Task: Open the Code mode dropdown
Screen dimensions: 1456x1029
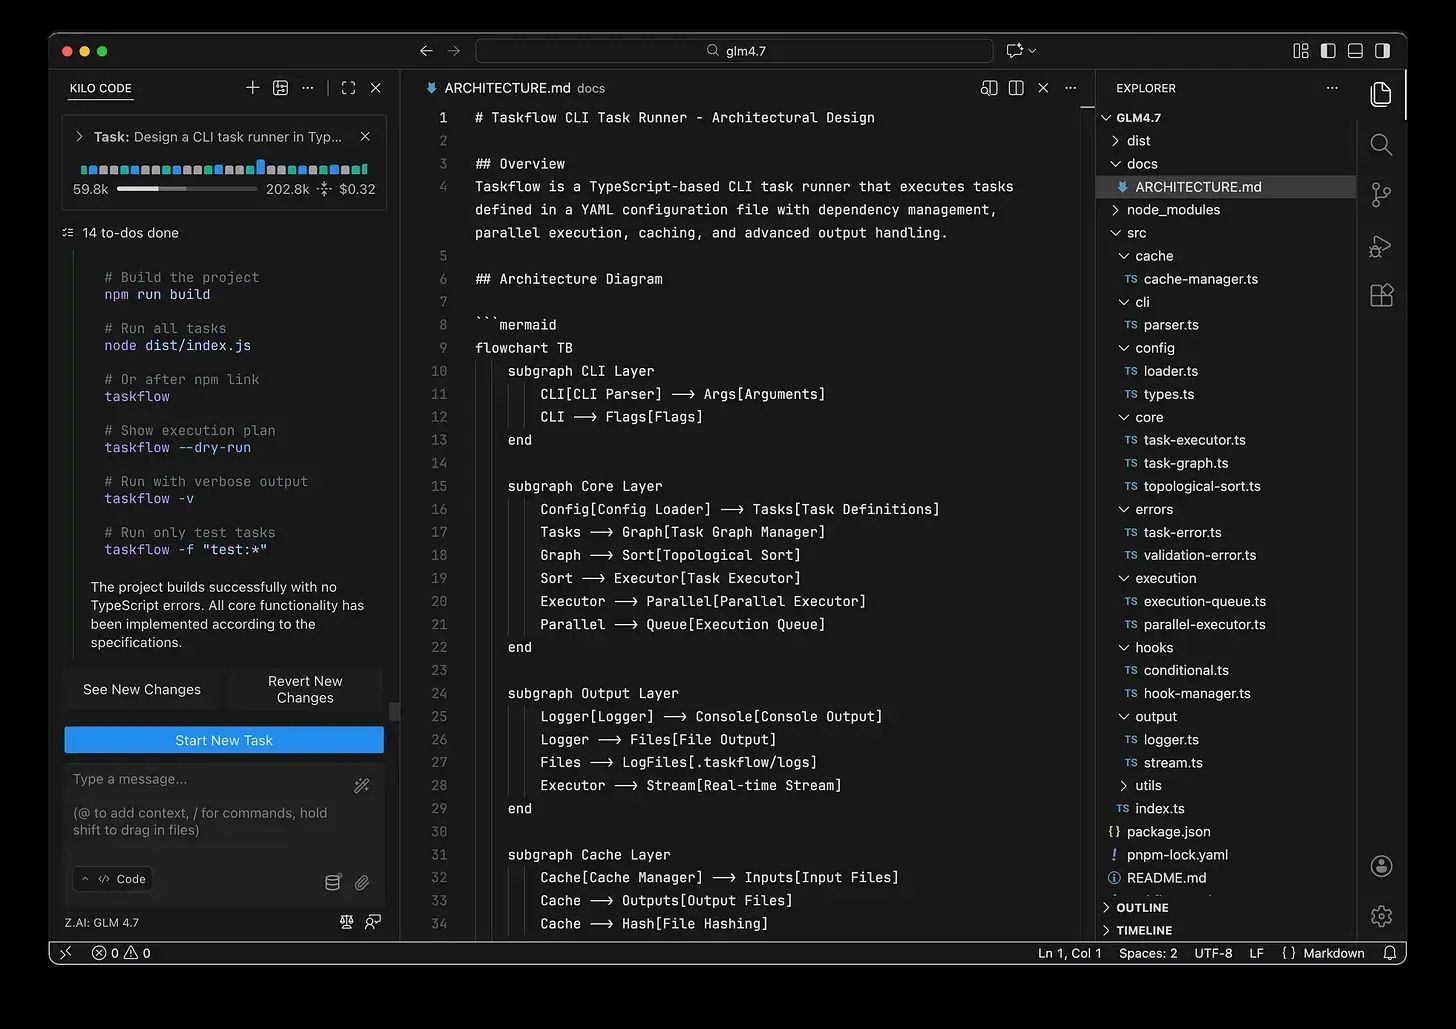Action: tap(114, 879)
